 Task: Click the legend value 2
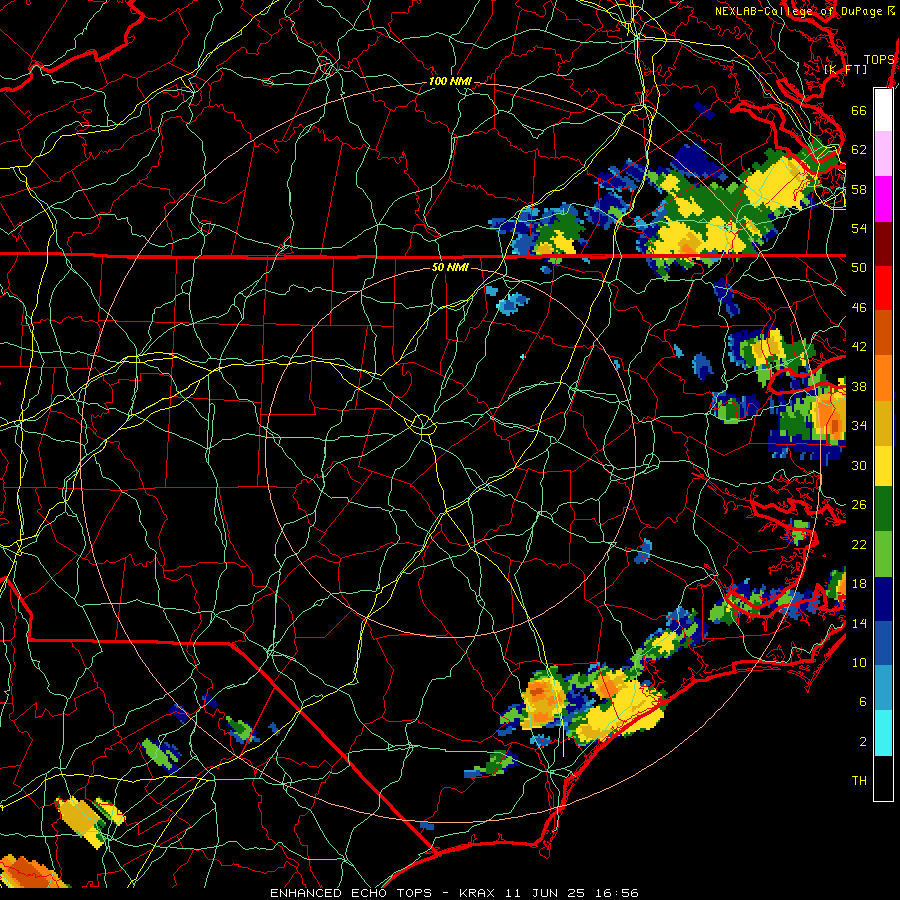(863, 742)
